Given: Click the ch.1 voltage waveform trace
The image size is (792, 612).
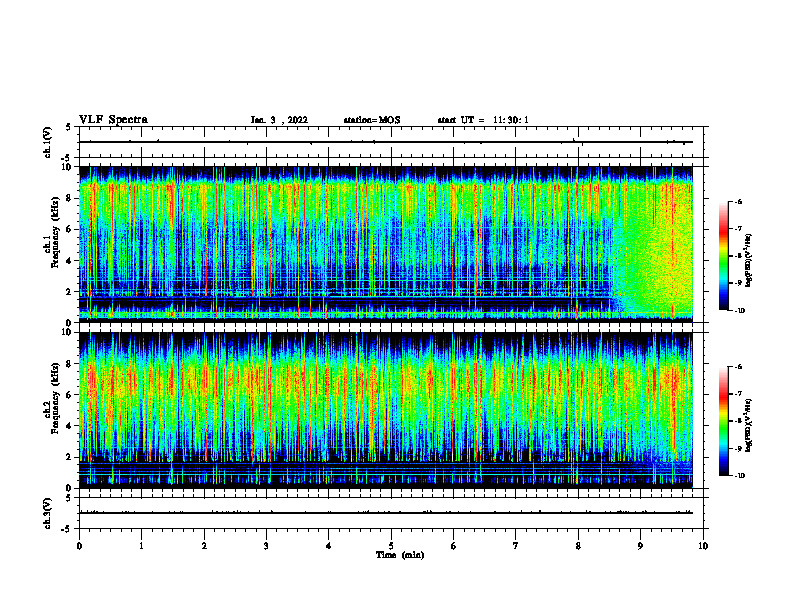Looking at the screenshot, I should point(386,142).
